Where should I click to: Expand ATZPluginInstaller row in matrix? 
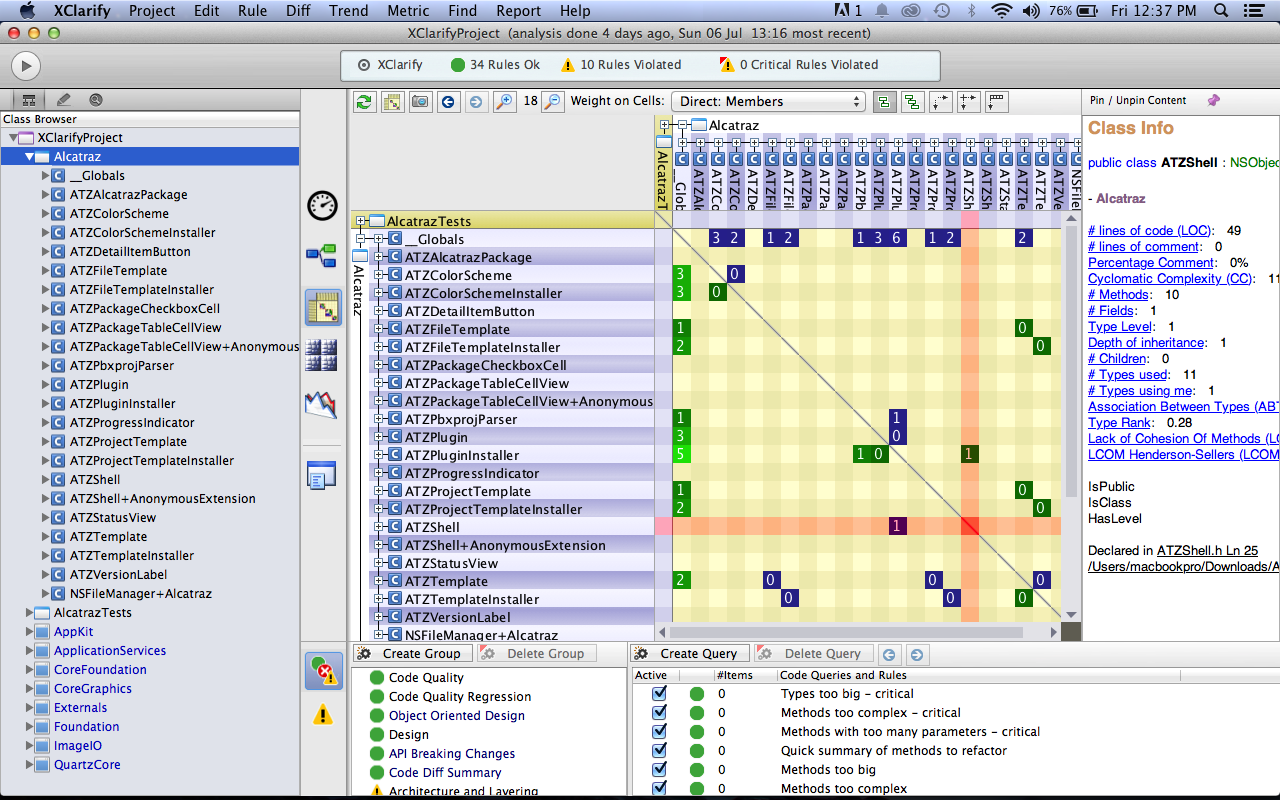[378, 455]
